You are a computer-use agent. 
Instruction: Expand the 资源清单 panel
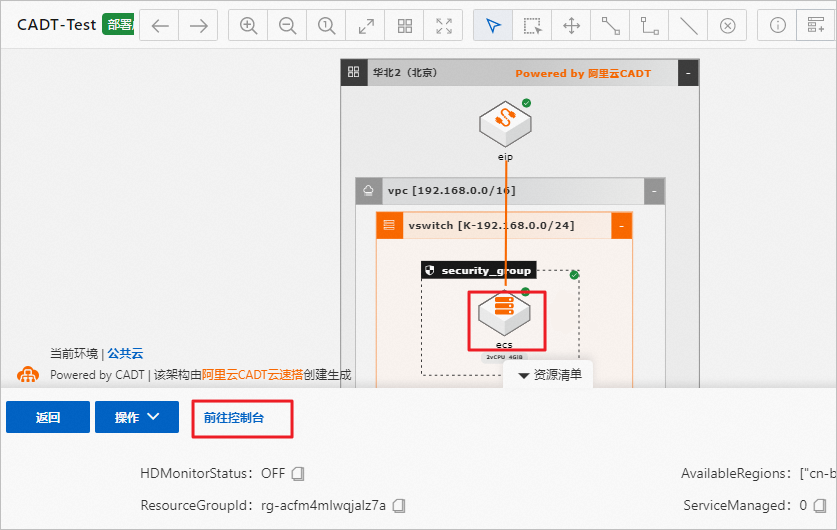[x=550, y=375]
